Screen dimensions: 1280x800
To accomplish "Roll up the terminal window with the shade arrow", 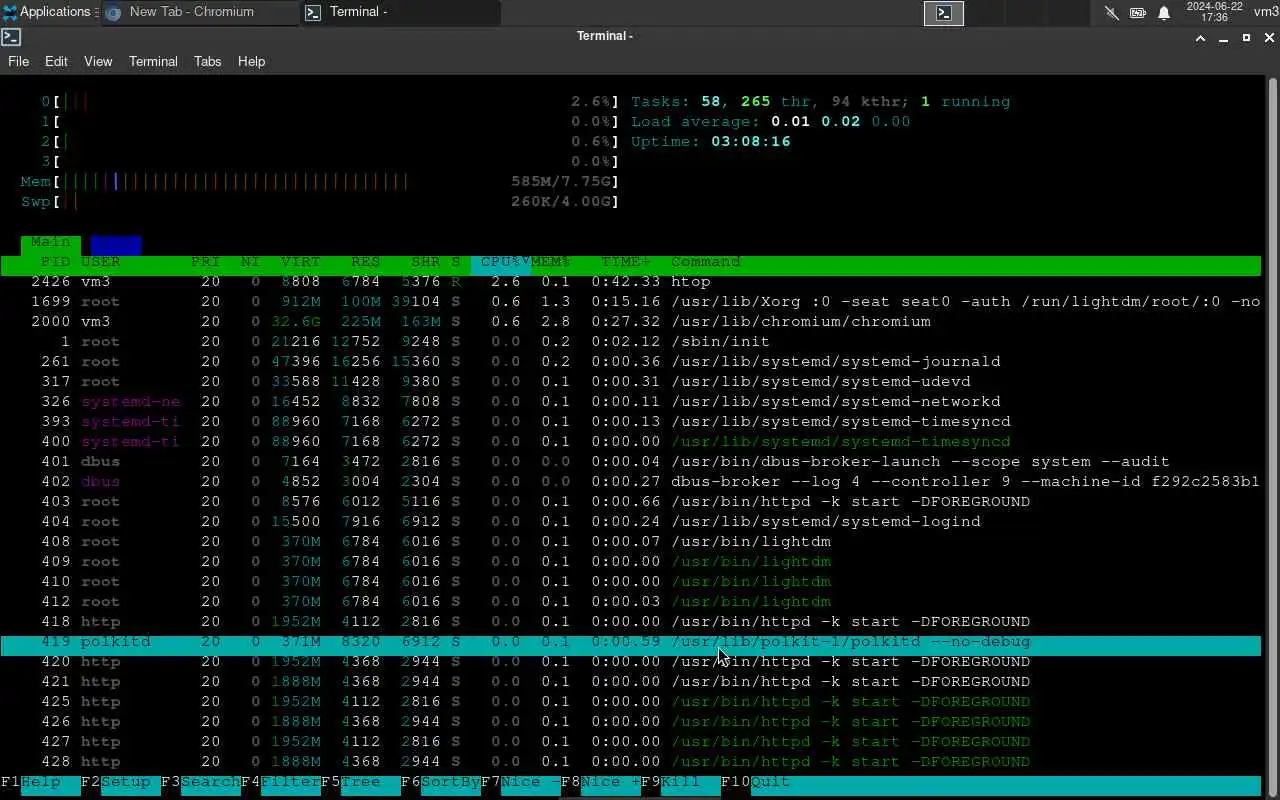I will [1201, 37].
